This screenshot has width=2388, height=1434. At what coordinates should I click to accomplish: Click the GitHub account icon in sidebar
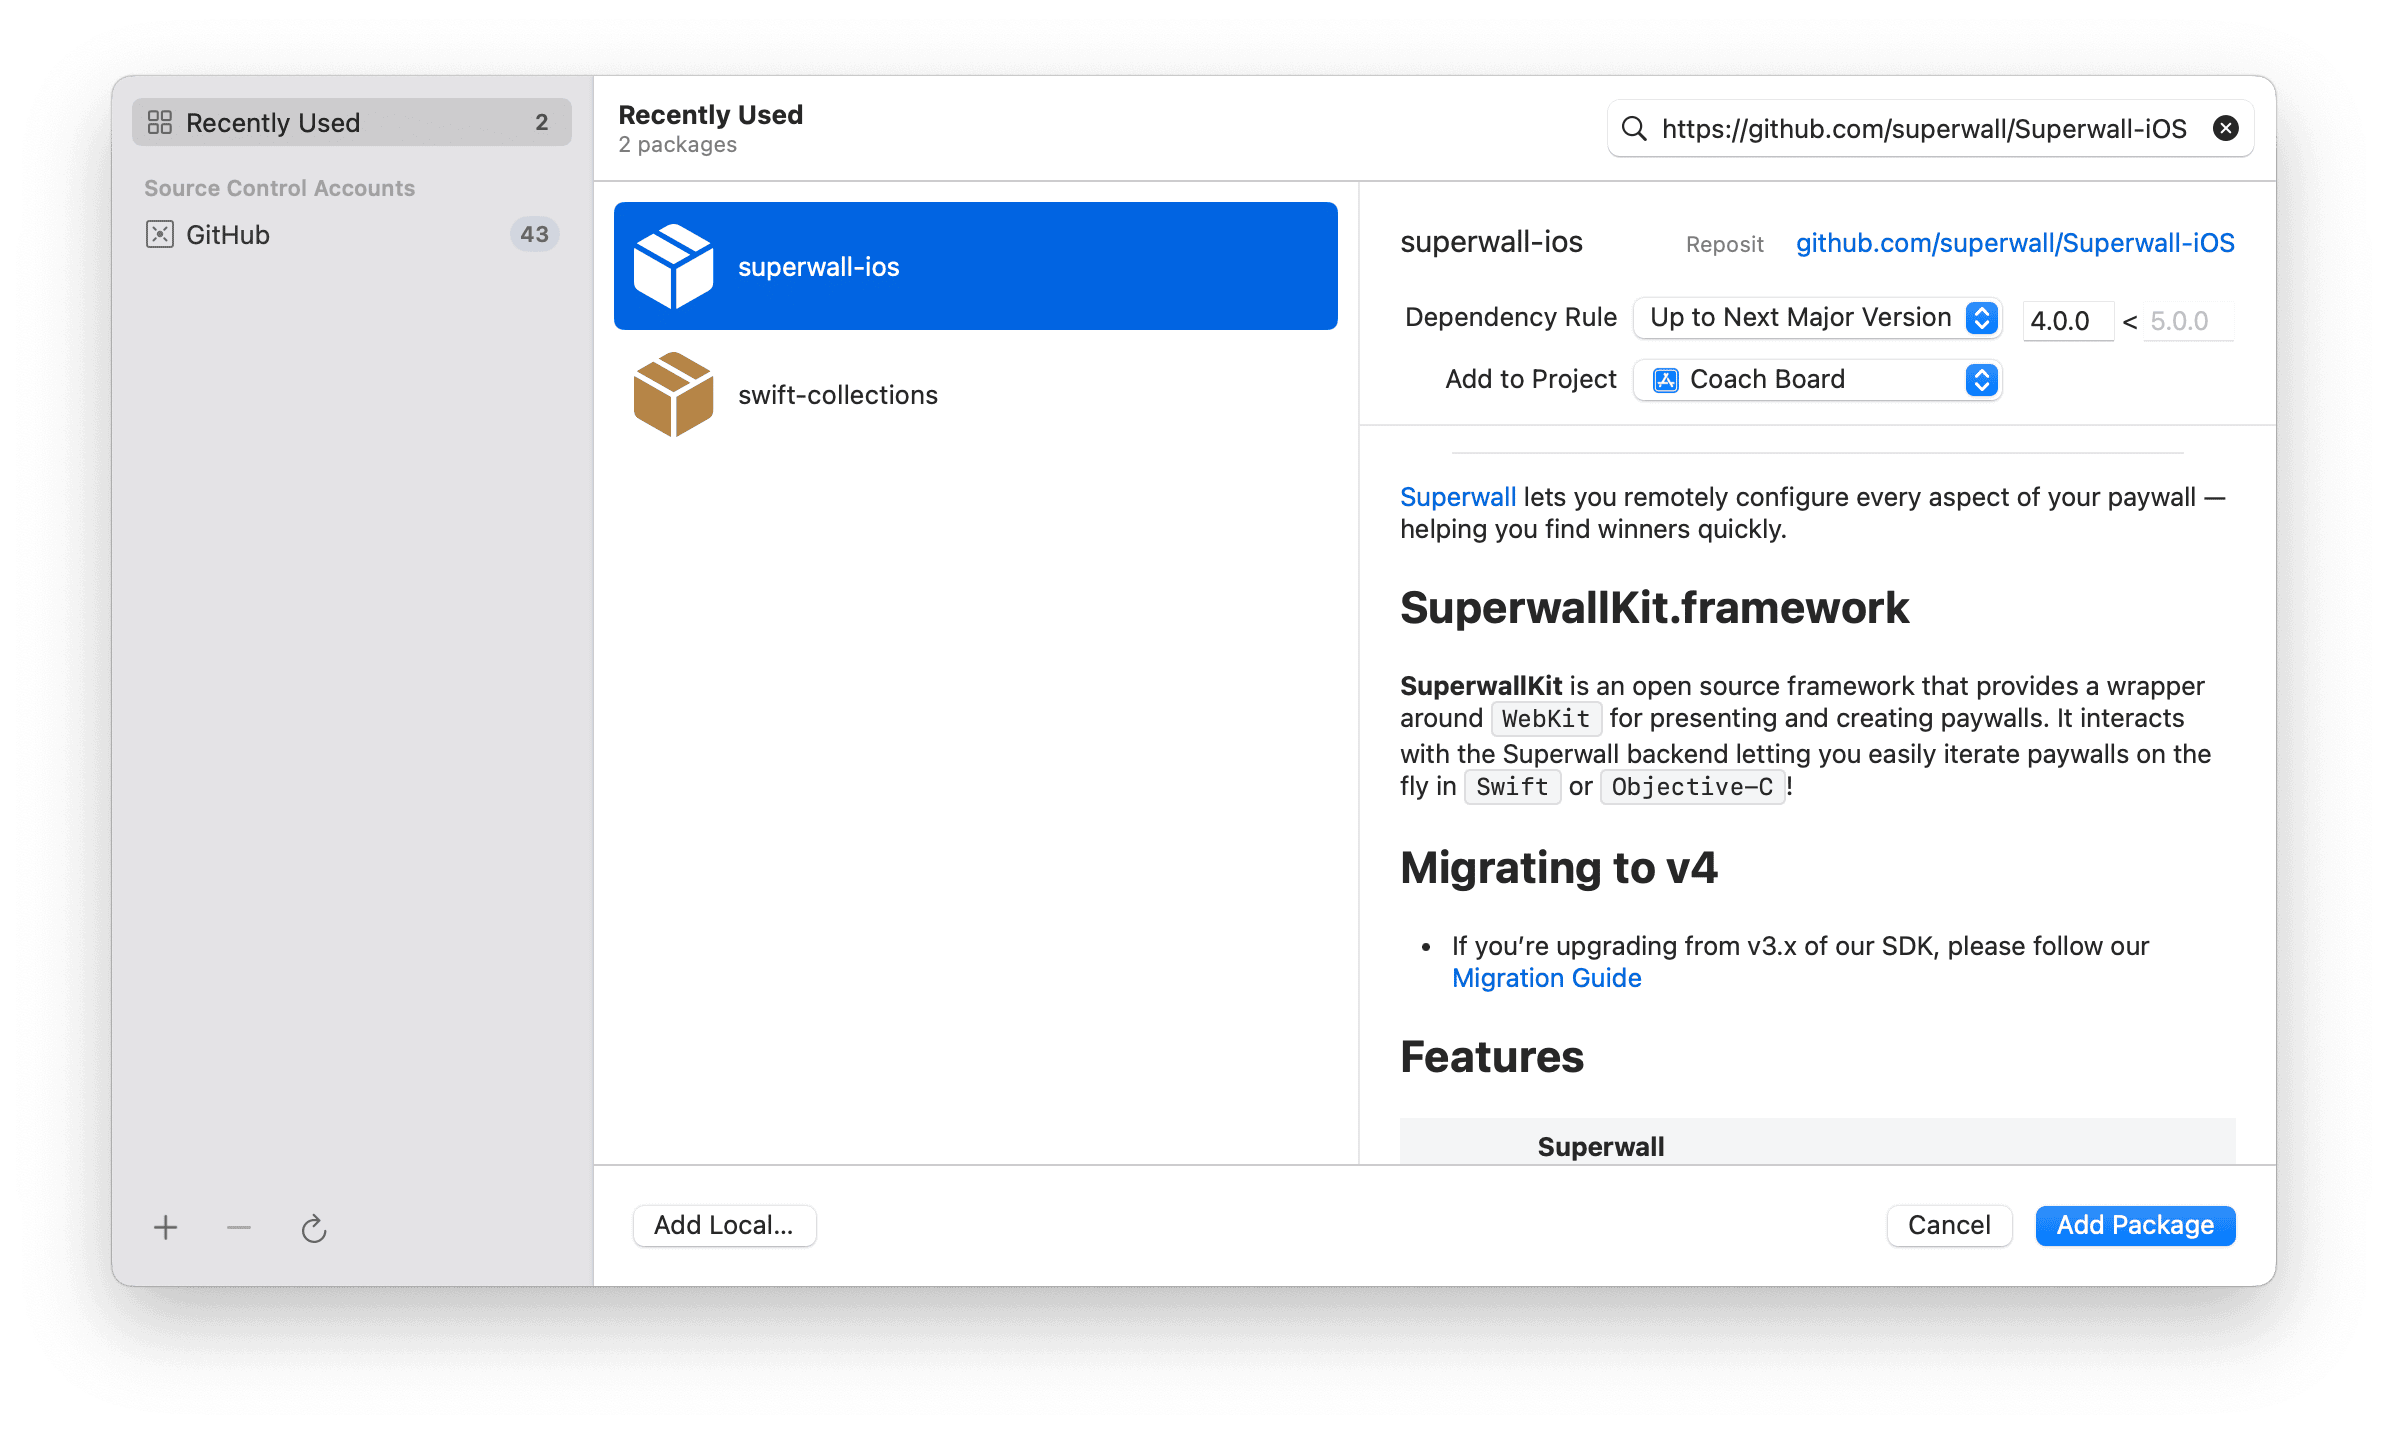point(160,234)
